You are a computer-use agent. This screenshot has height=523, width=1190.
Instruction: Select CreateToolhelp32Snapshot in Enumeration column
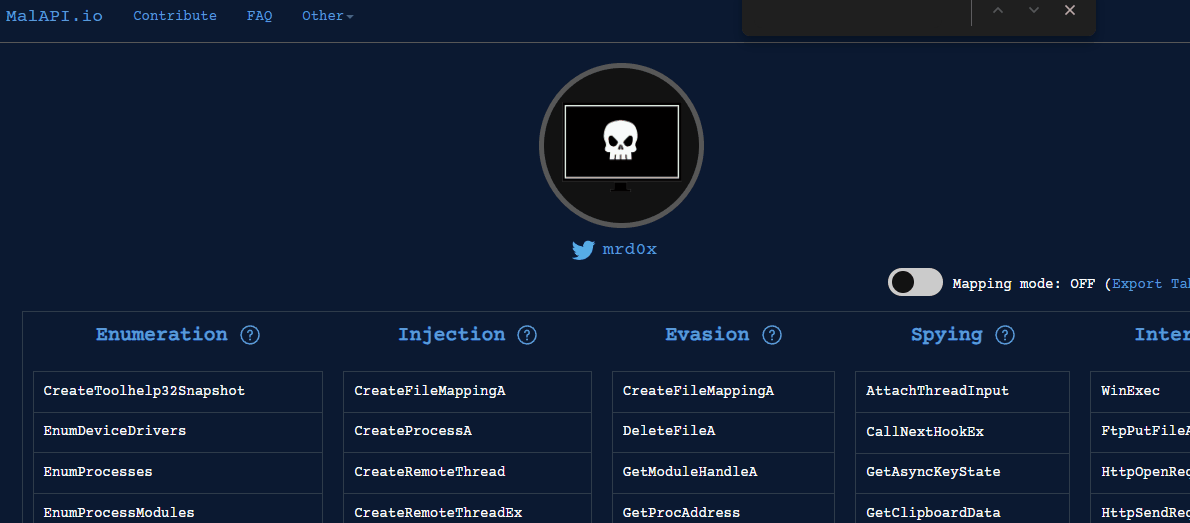point(144,391)
